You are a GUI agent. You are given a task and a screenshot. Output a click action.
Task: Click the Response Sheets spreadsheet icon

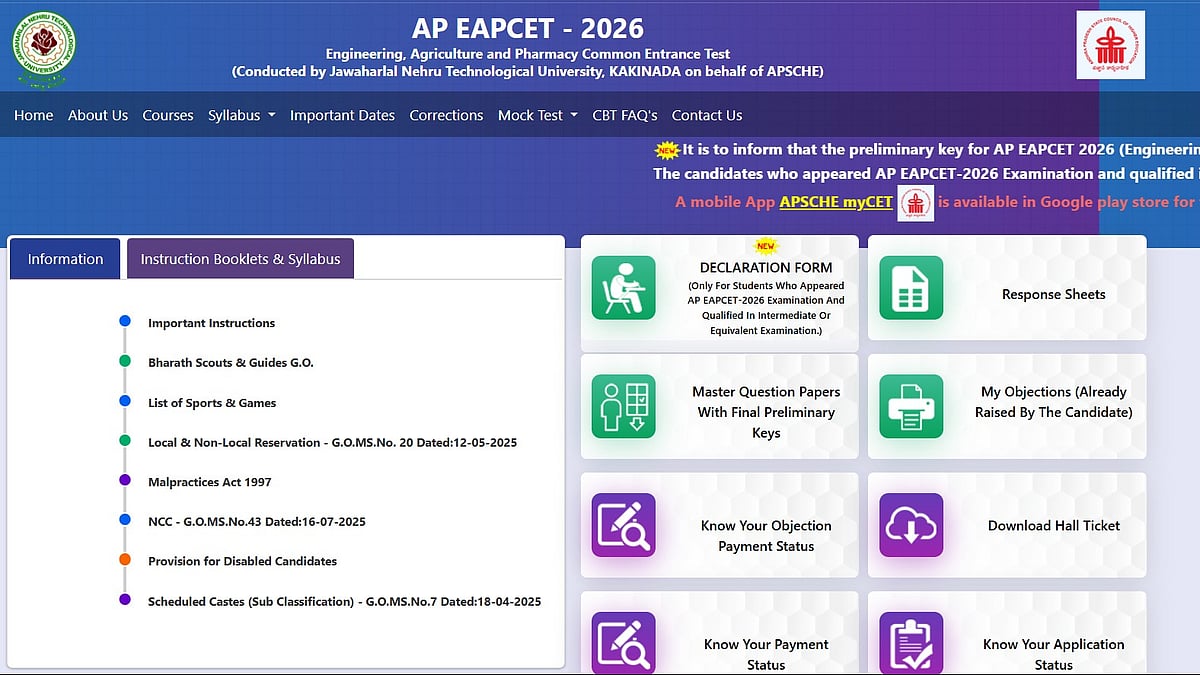click(x=911, y=288)
